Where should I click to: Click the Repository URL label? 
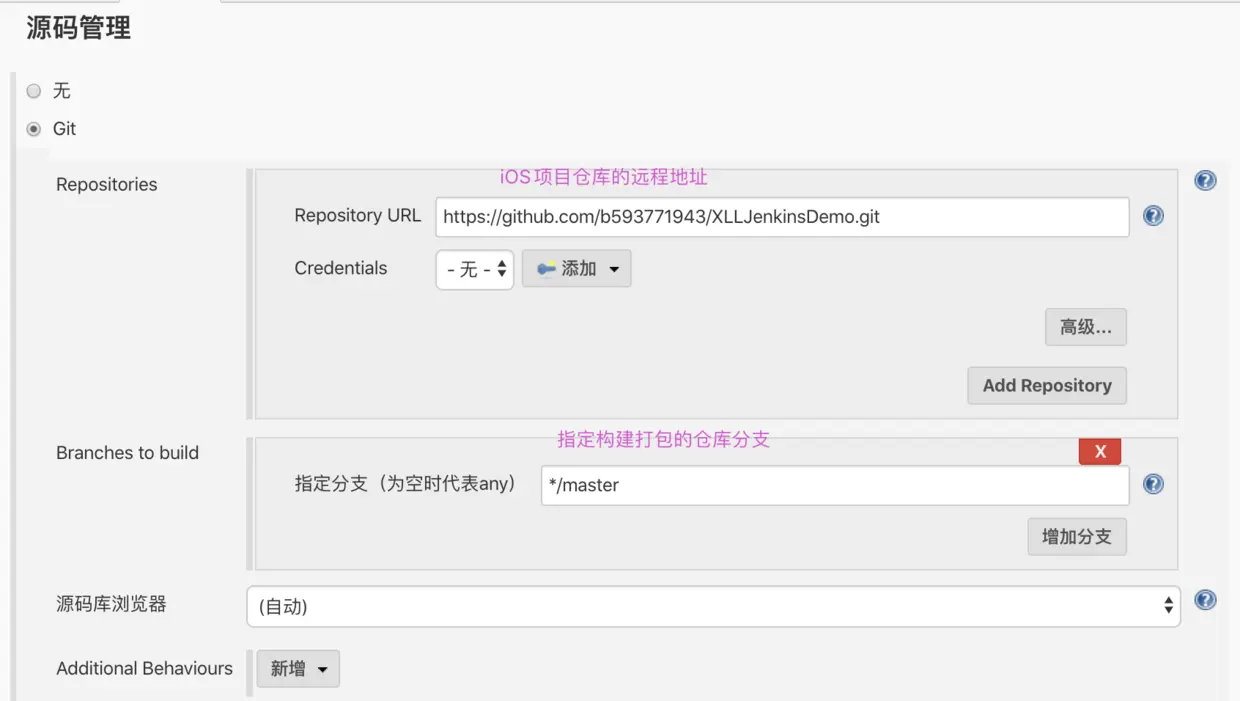pyautogui.click(x=358, y=216)
